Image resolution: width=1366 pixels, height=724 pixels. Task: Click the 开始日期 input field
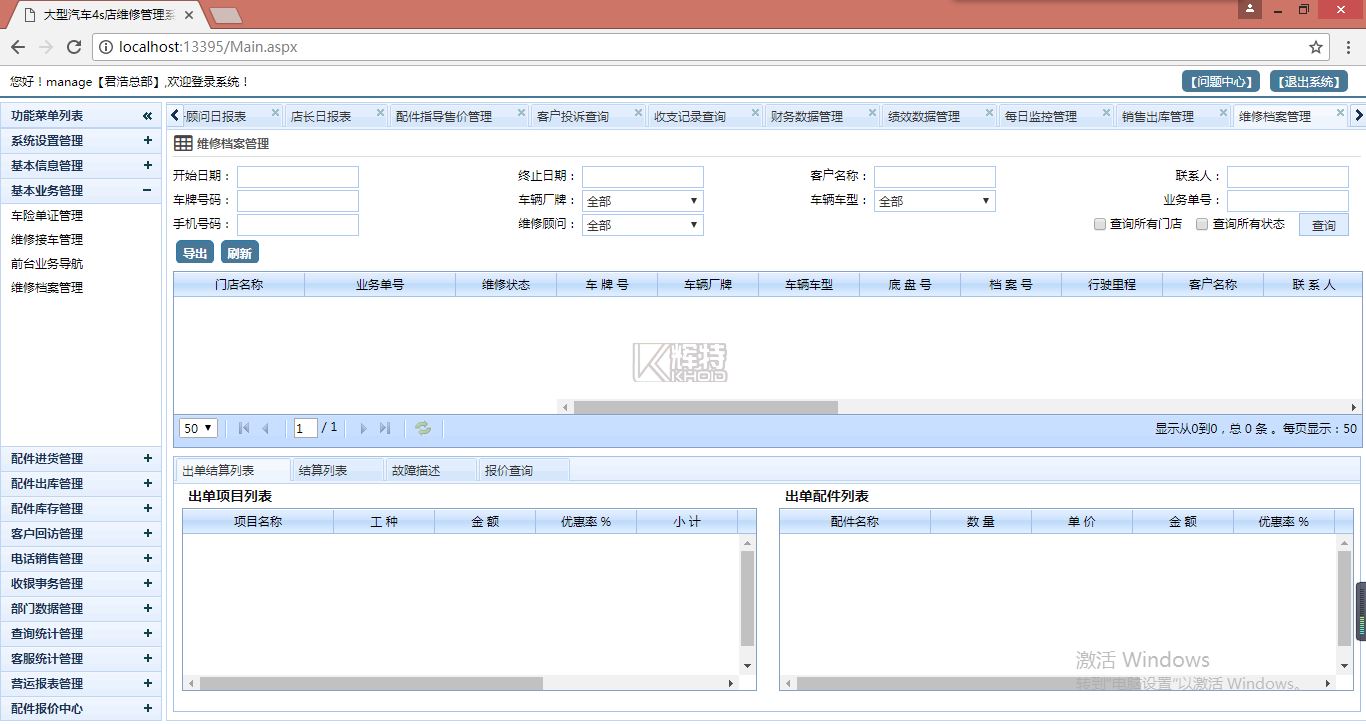297,177
